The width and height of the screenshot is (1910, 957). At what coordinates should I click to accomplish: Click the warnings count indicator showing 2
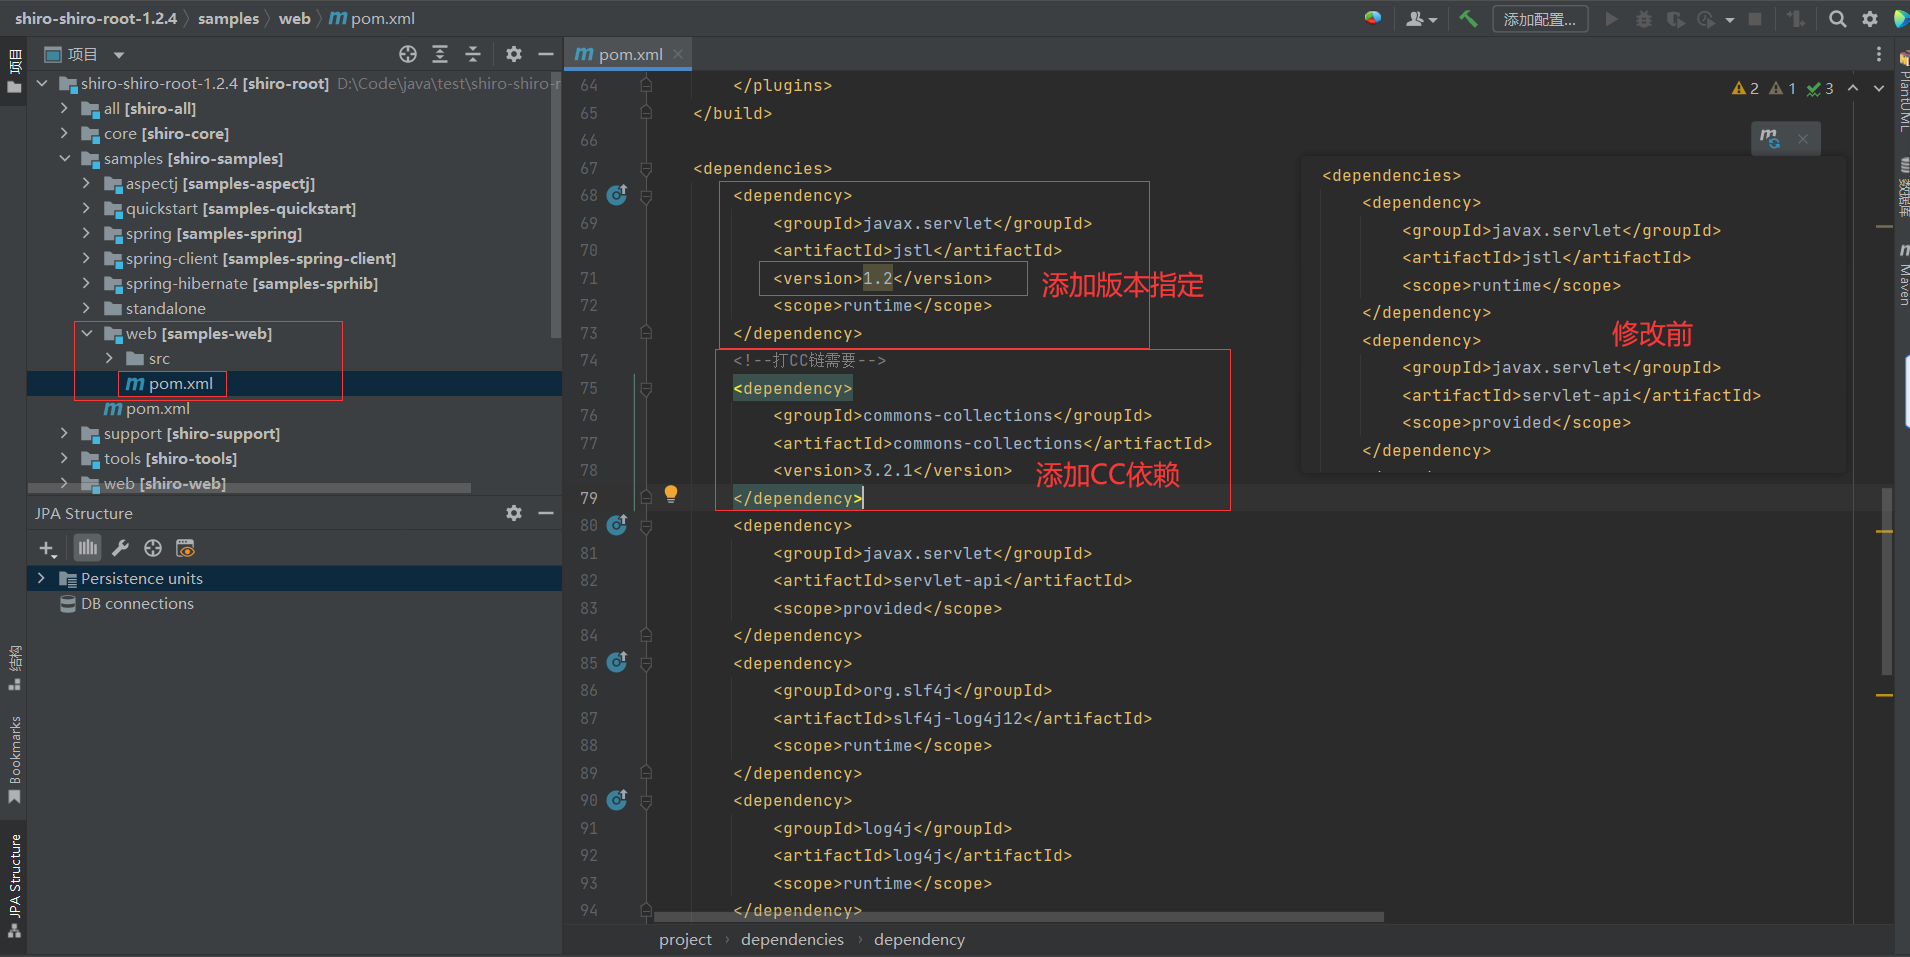(x=1745, y=88)
